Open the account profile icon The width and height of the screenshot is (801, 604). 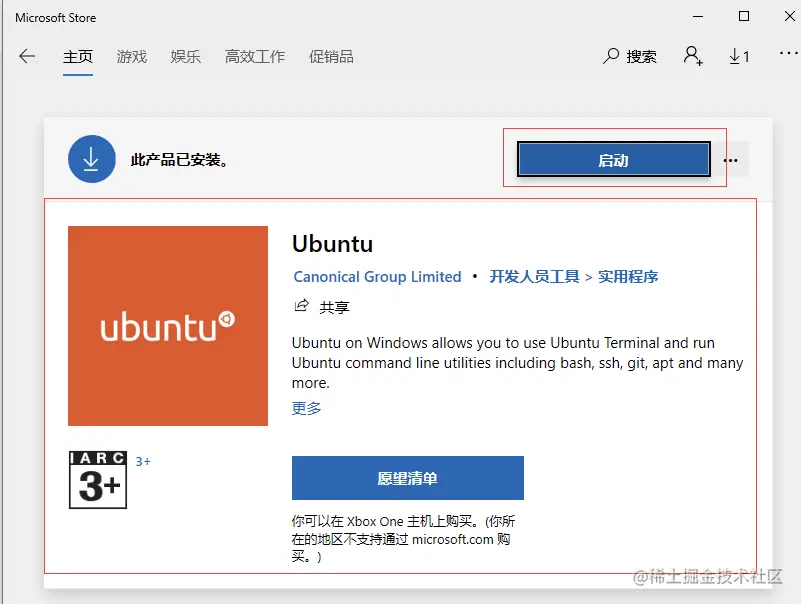(691, 57)
